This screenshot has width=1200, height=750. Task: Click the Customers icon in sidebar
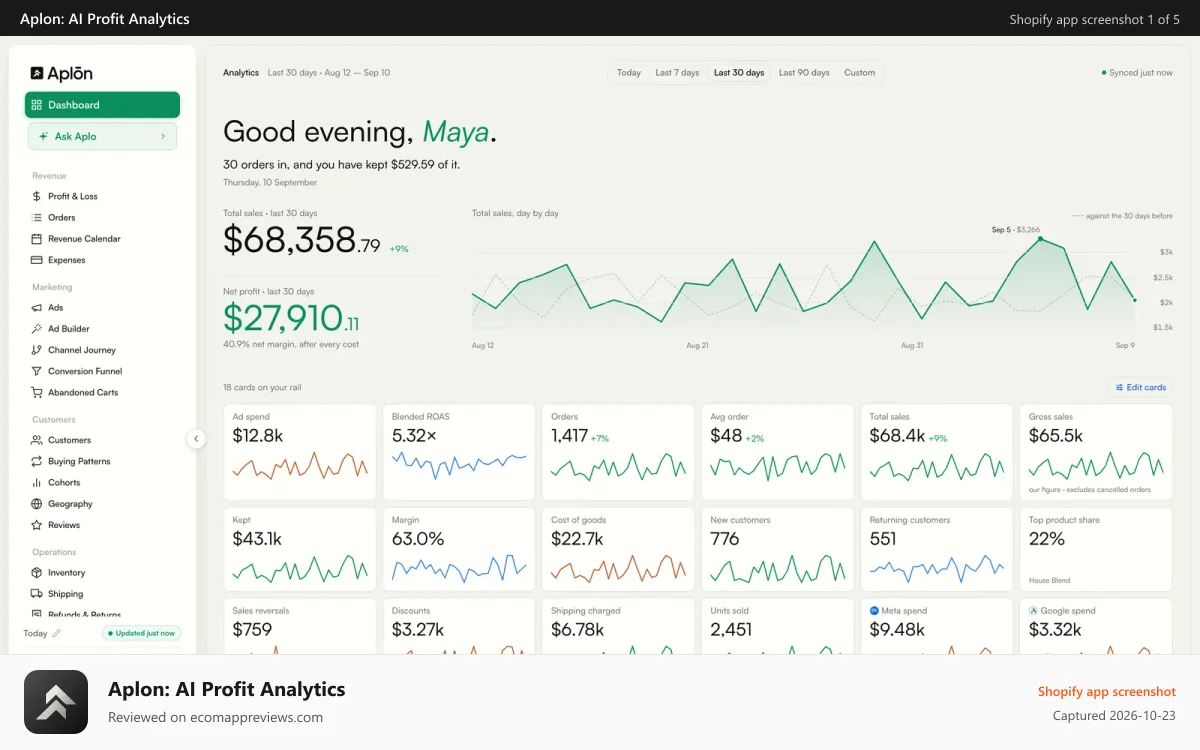(x=37, y=440)
